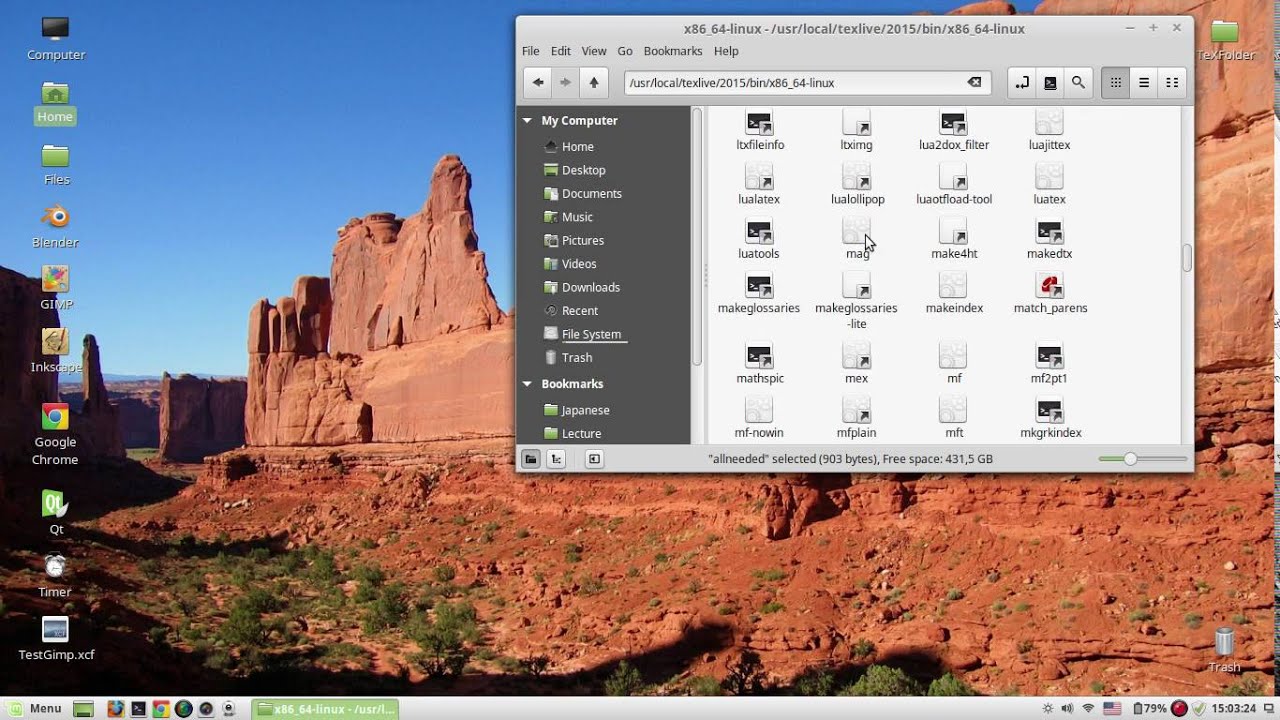Switch to icon view
This screenshot has height=720, width=1280.
pos(1116,83)
